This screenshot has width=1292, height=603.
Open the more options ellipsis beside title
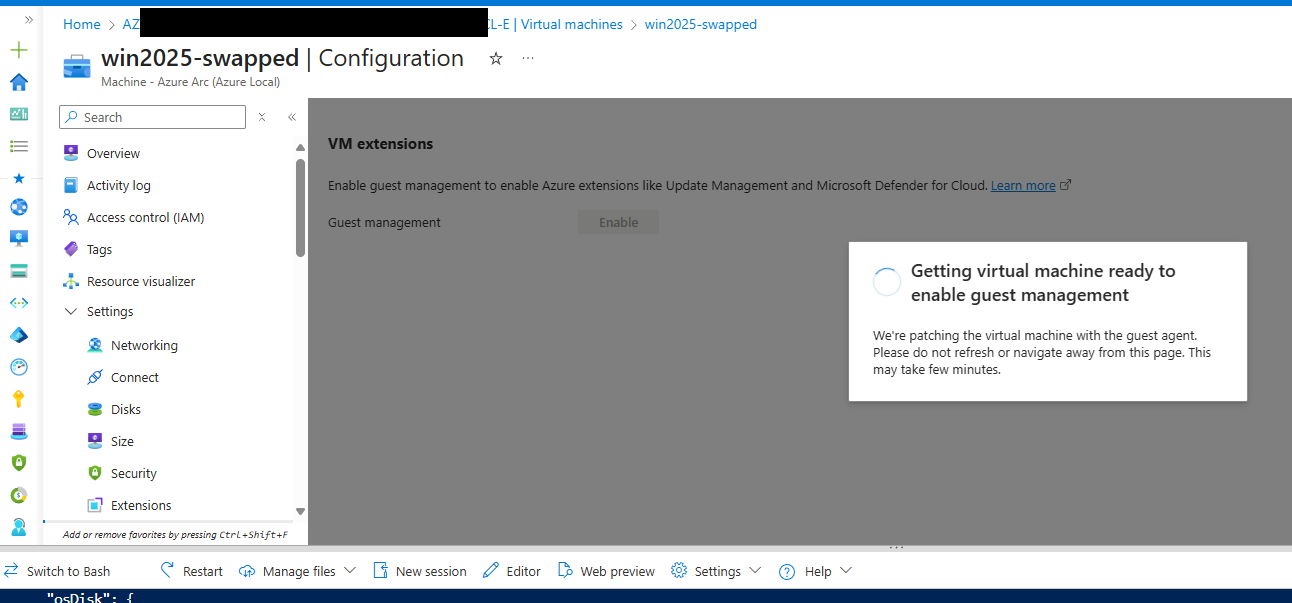528,58
